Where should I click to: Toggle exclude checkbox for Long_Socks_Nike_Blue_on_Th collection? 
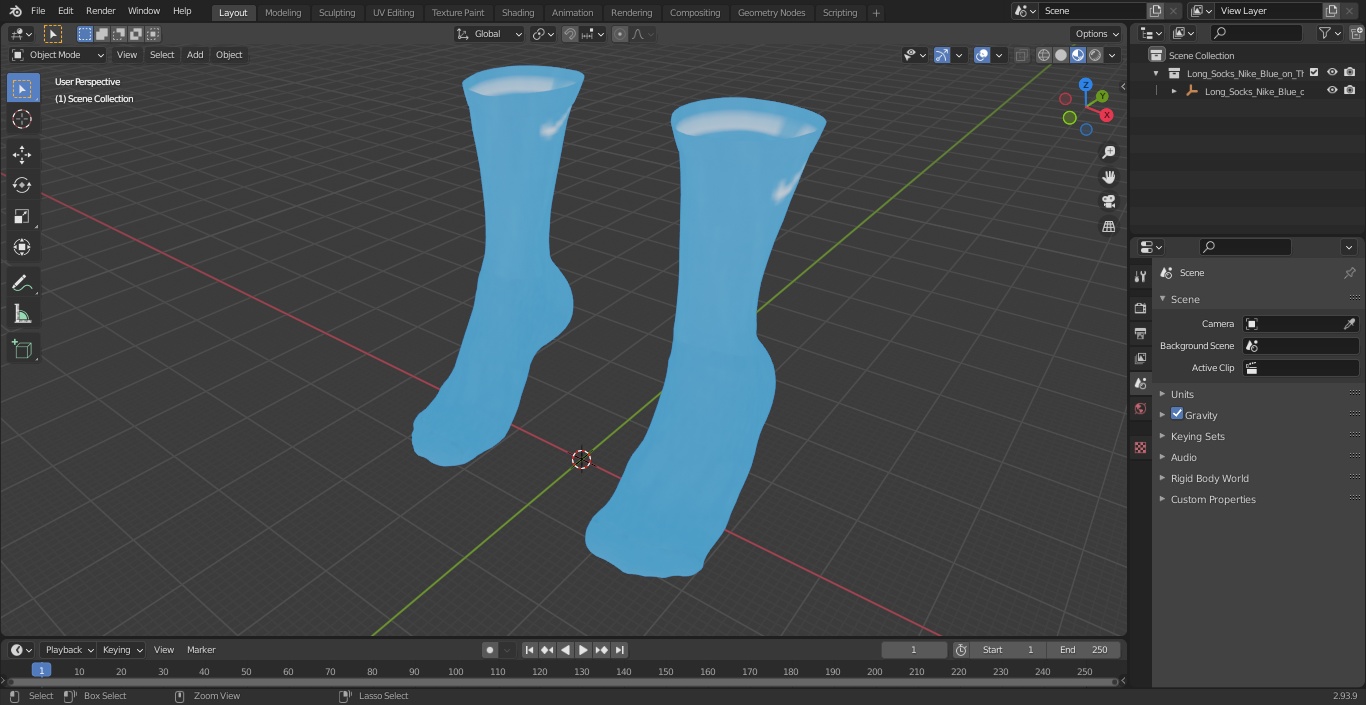(x=1314, y=73)
